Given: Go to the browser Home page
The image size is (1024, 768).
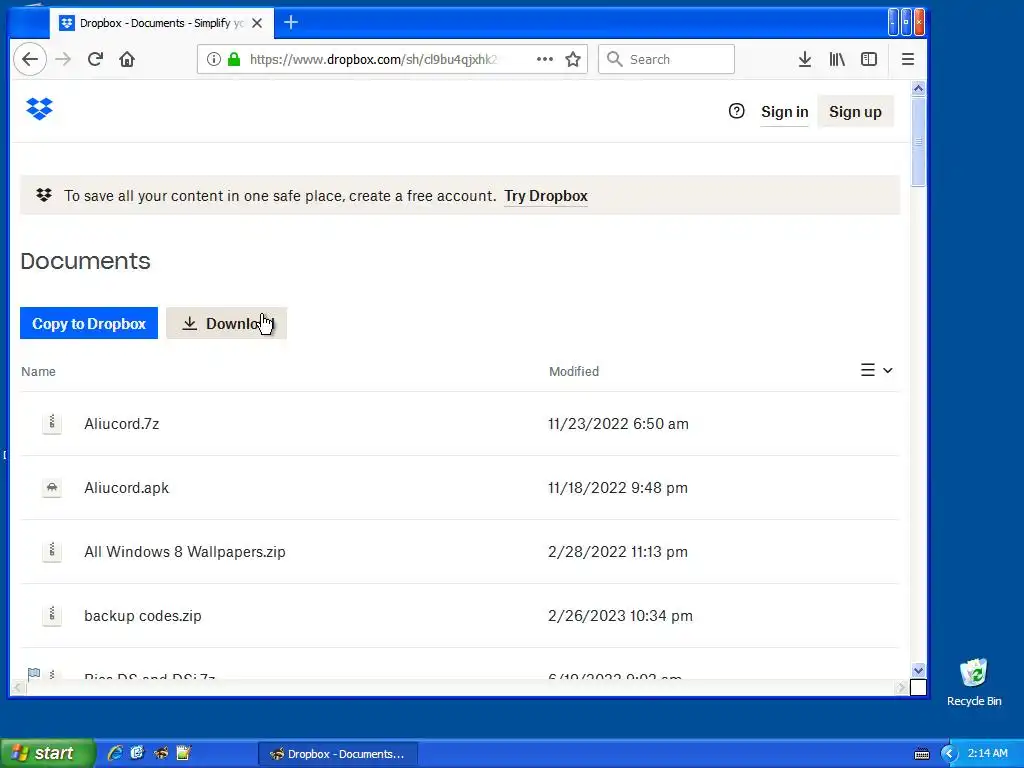Looking at the screenshot, I should pyautogui.click(x=127, y=59).
